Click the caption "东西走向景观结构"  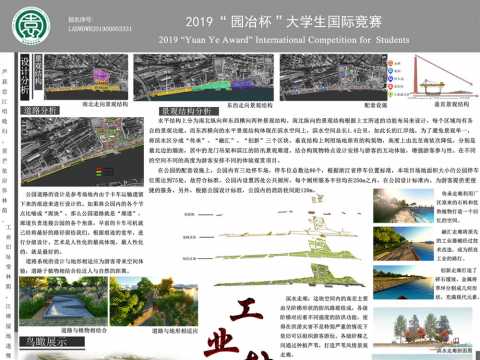(250, 105)
